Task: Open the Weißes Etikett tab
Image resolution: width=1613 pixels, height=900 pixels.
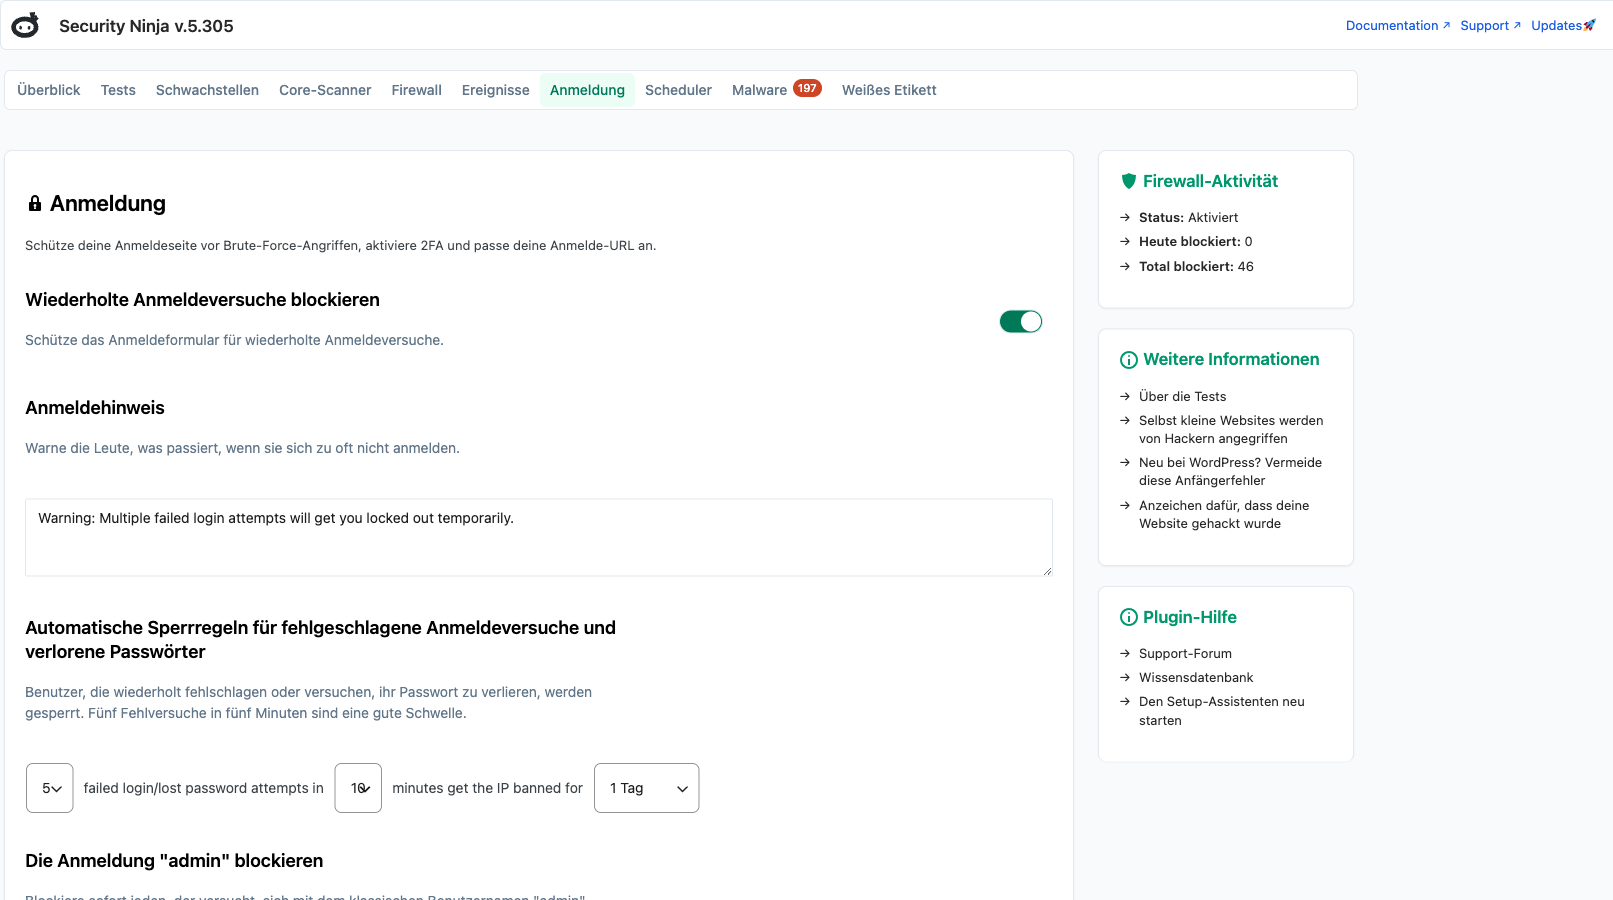Action: coord(889,90)
